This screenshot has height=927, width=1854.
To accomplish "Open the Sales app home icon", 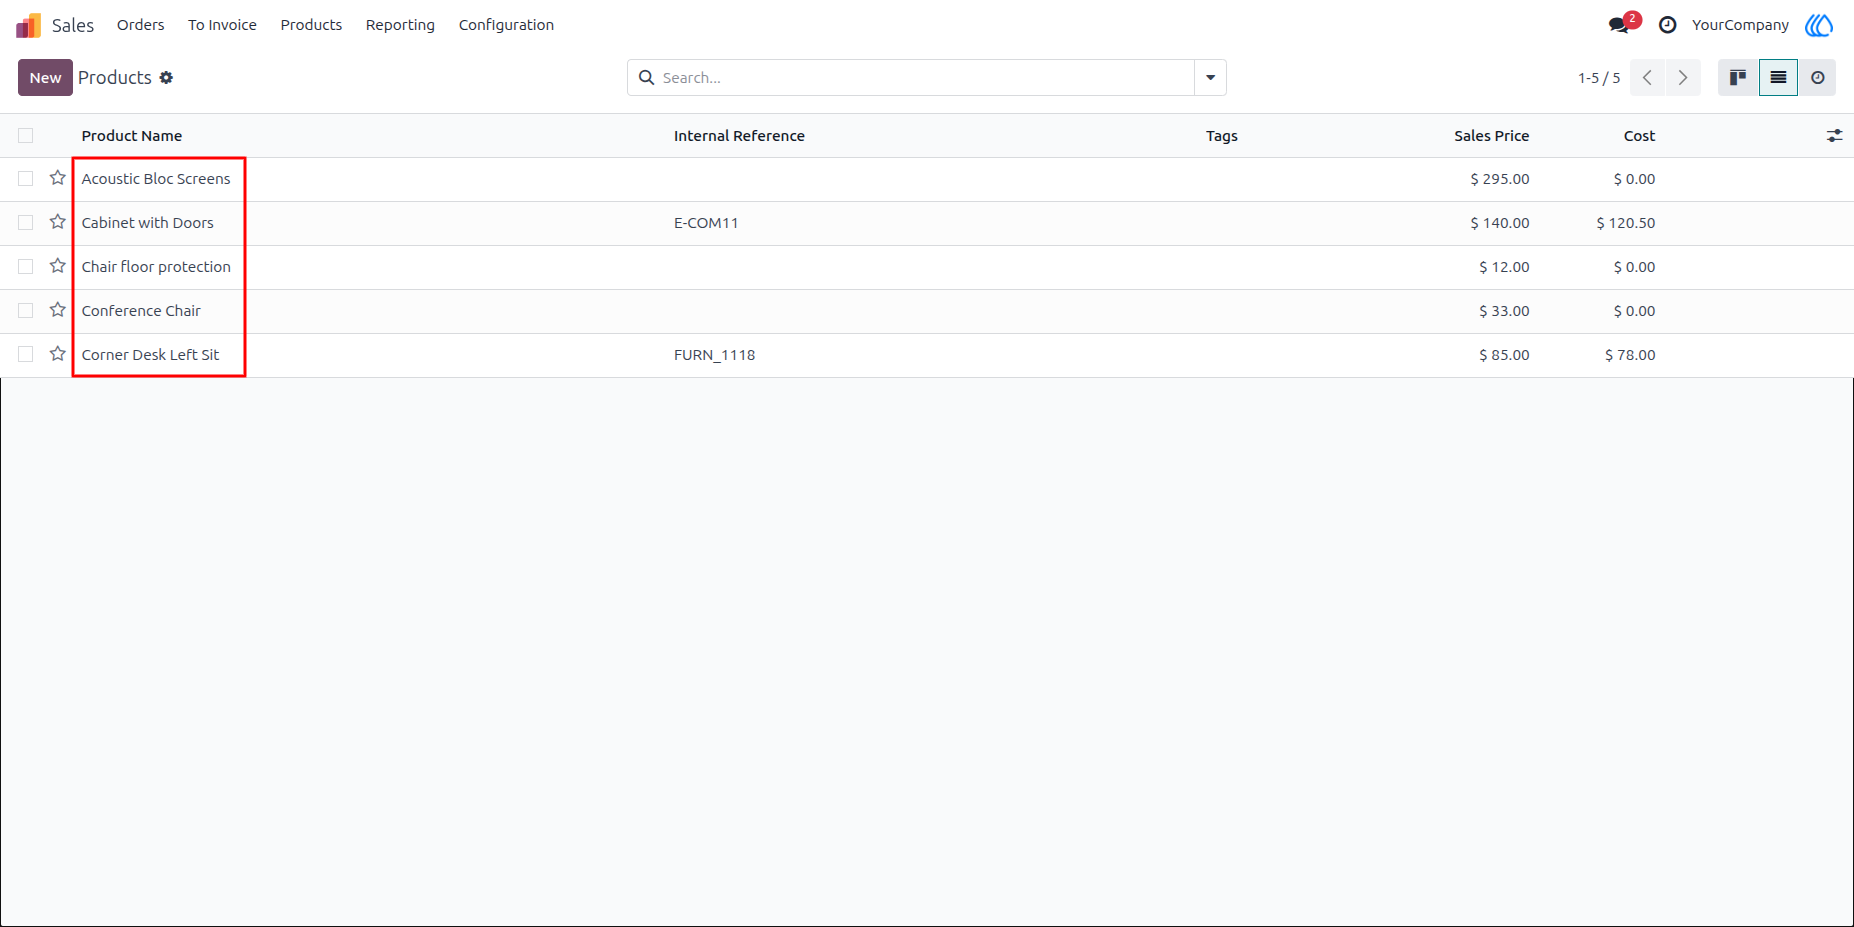I will (29, 25).
